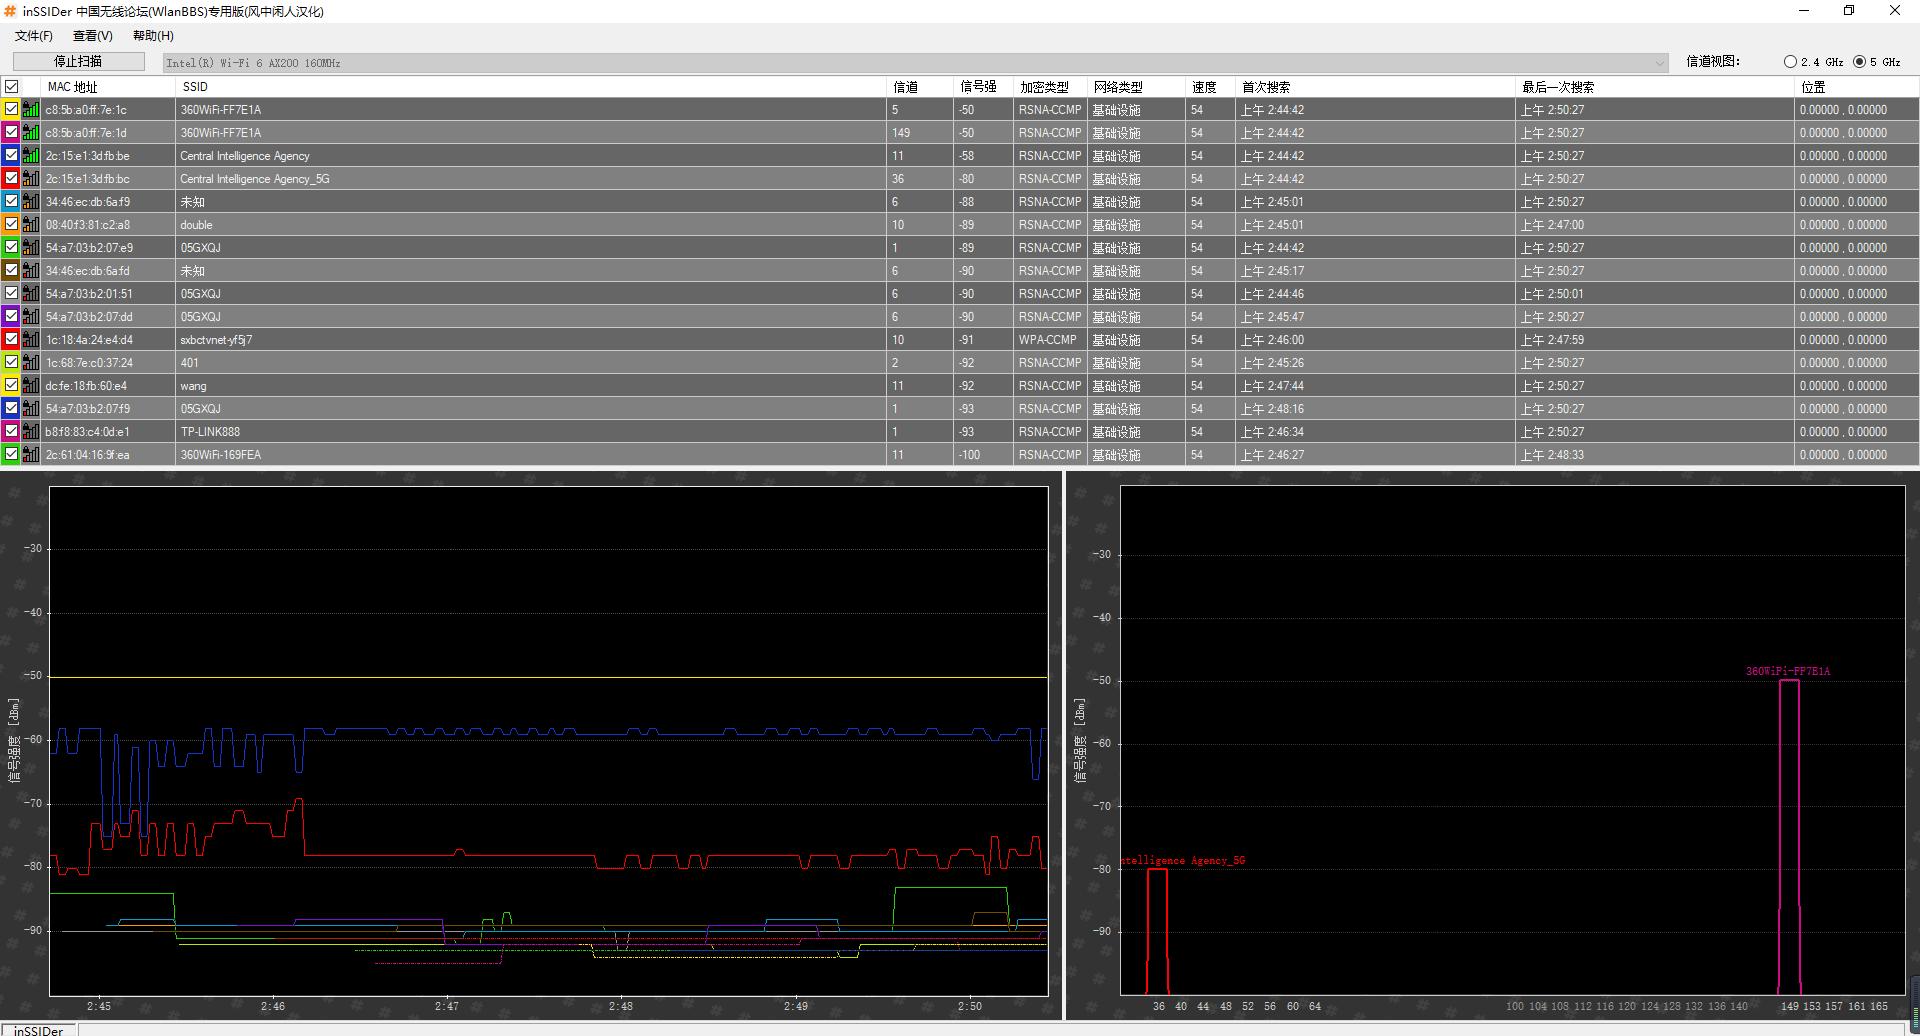Click signal icon for the 401 network row
Viewport: 1920px width, 1036px height.
(31, 363)
